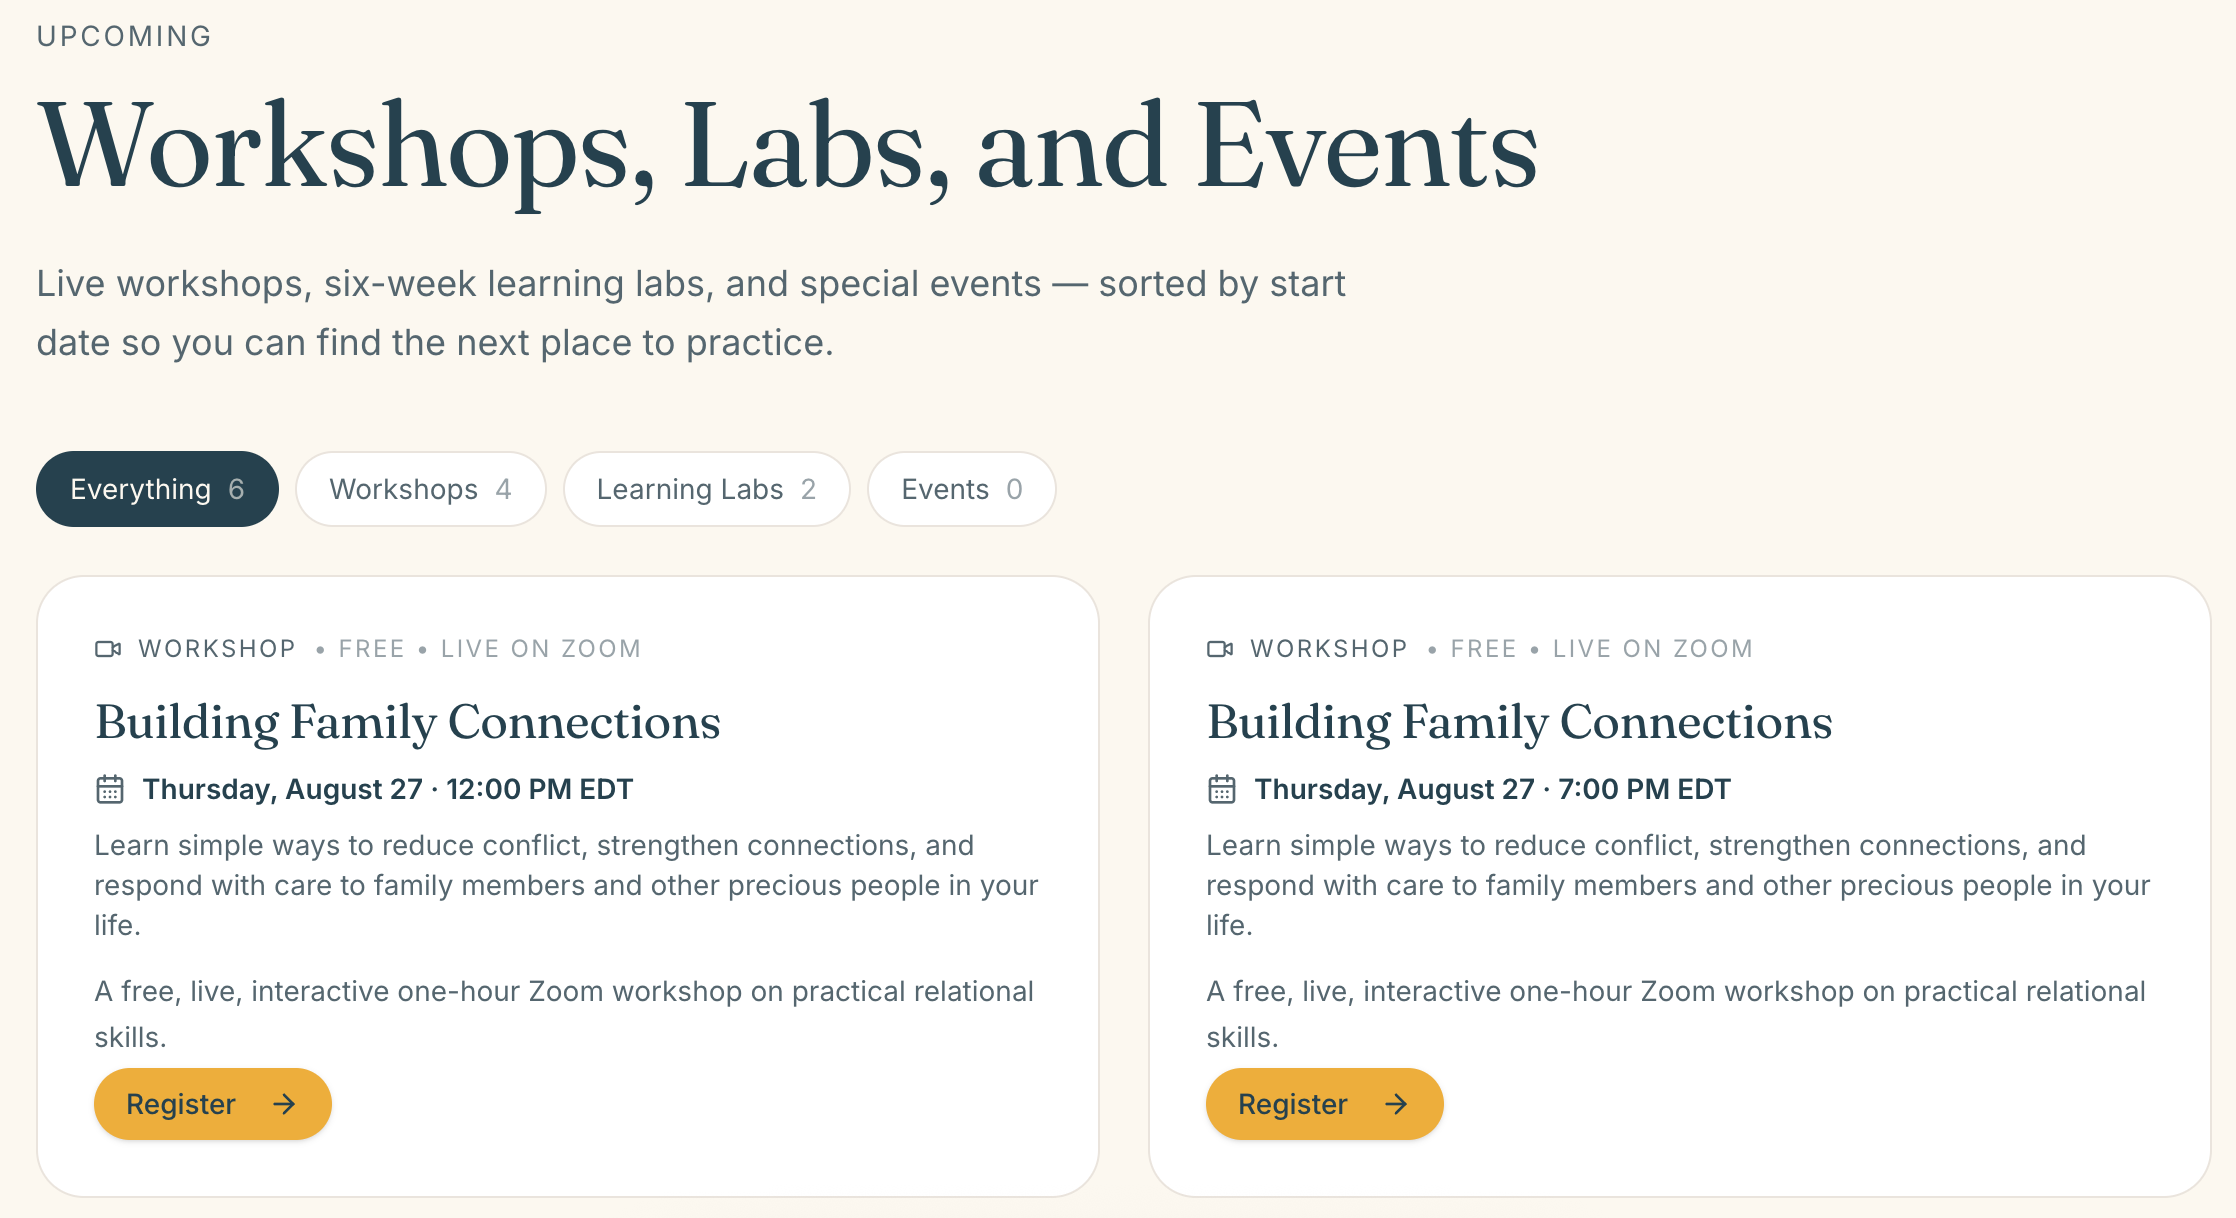This screenshot has height=1218, width=2236.
Task: Click WORKSHOP label on the 12:00 PM card
Action: (217, 649)
